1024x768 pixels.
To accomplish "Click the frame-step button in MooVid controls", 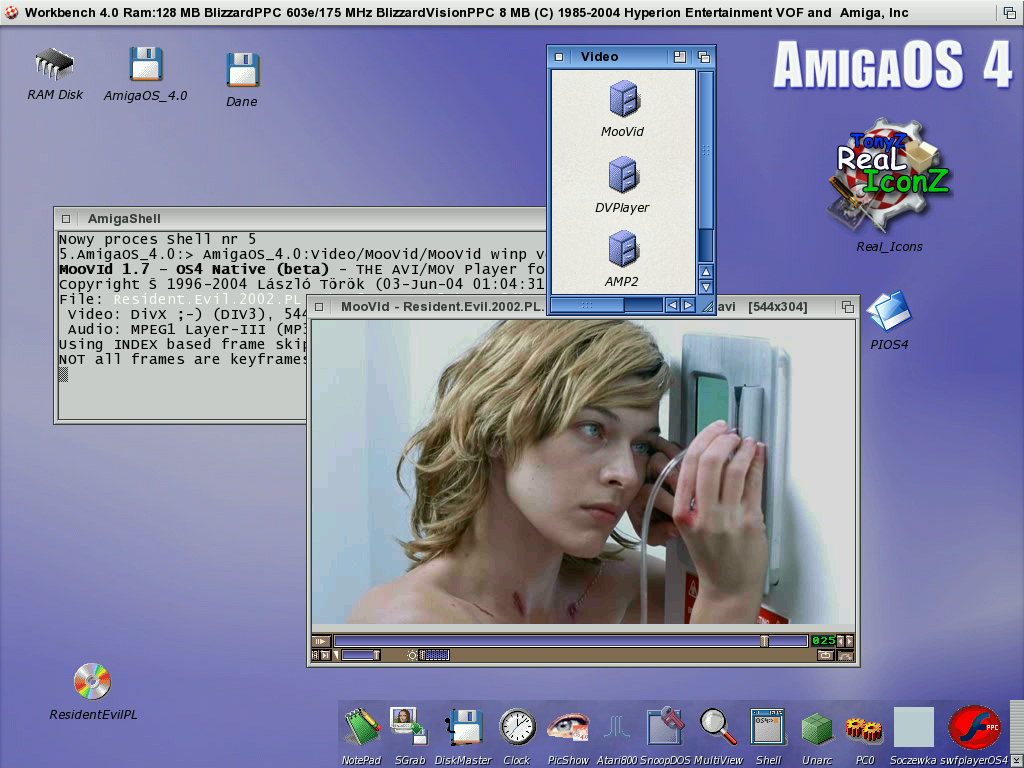I will pyautogui.click(x=325, y=655).
